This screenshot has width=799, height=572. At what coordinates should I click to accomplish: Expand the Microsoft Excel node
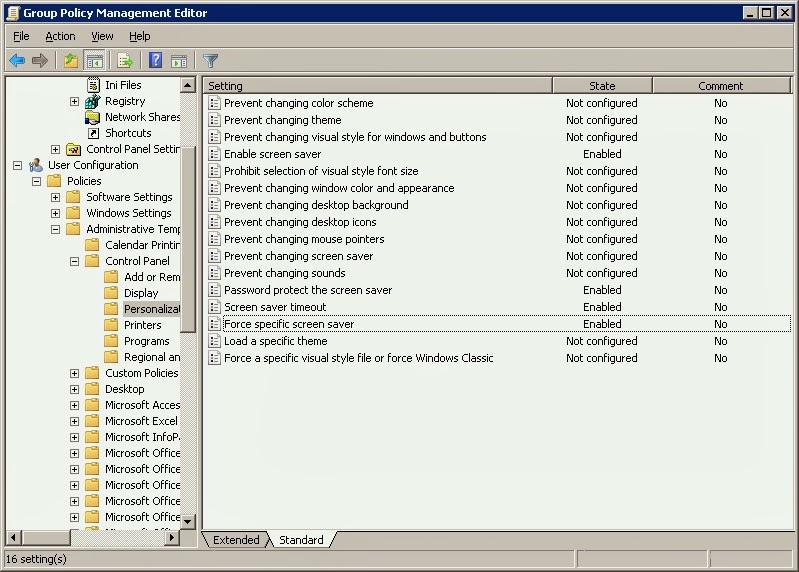(x=74, y=421)
